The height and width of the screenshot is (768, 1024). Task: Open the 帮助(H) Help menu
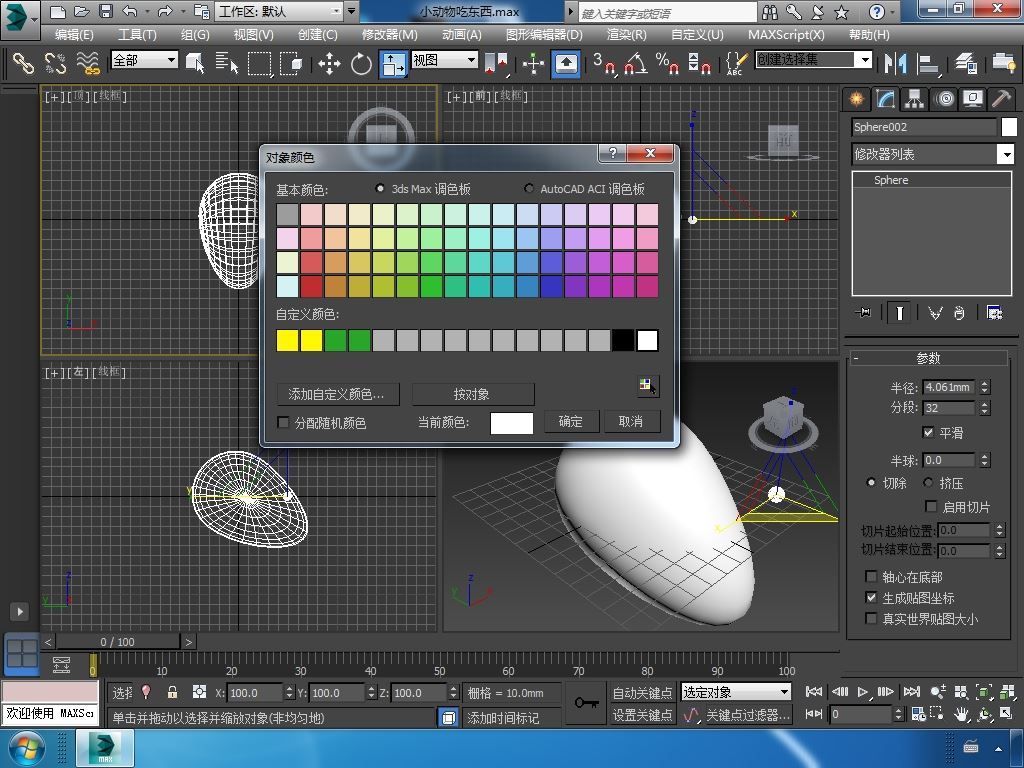click(869, 35)
